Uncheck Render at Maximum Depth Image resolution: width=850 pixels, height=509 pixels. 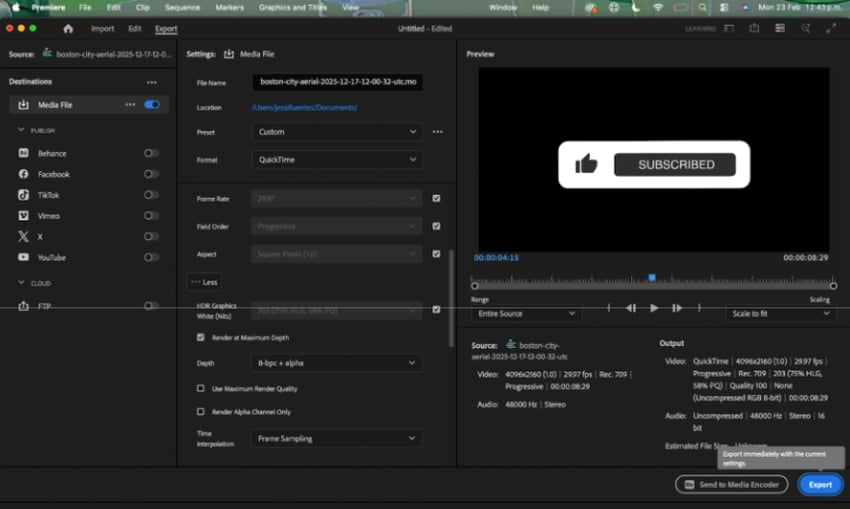201,338
